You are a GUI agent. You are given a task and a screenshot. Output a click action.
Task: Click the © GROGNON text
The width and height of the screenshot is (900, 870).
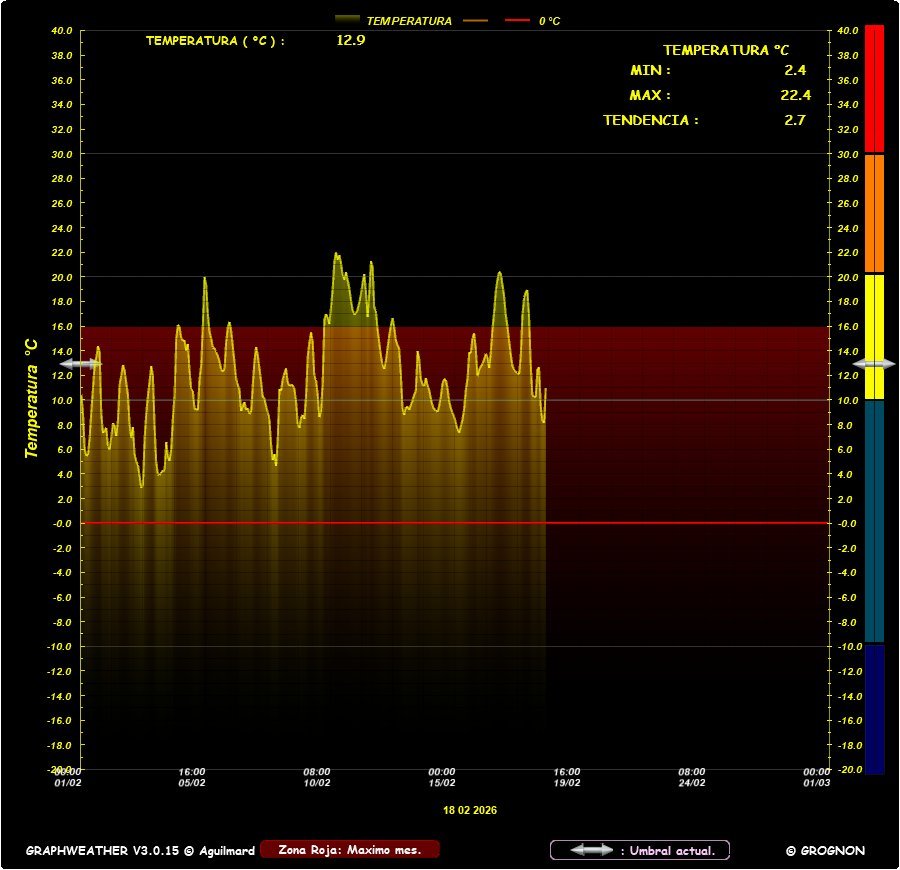point(825,851)
